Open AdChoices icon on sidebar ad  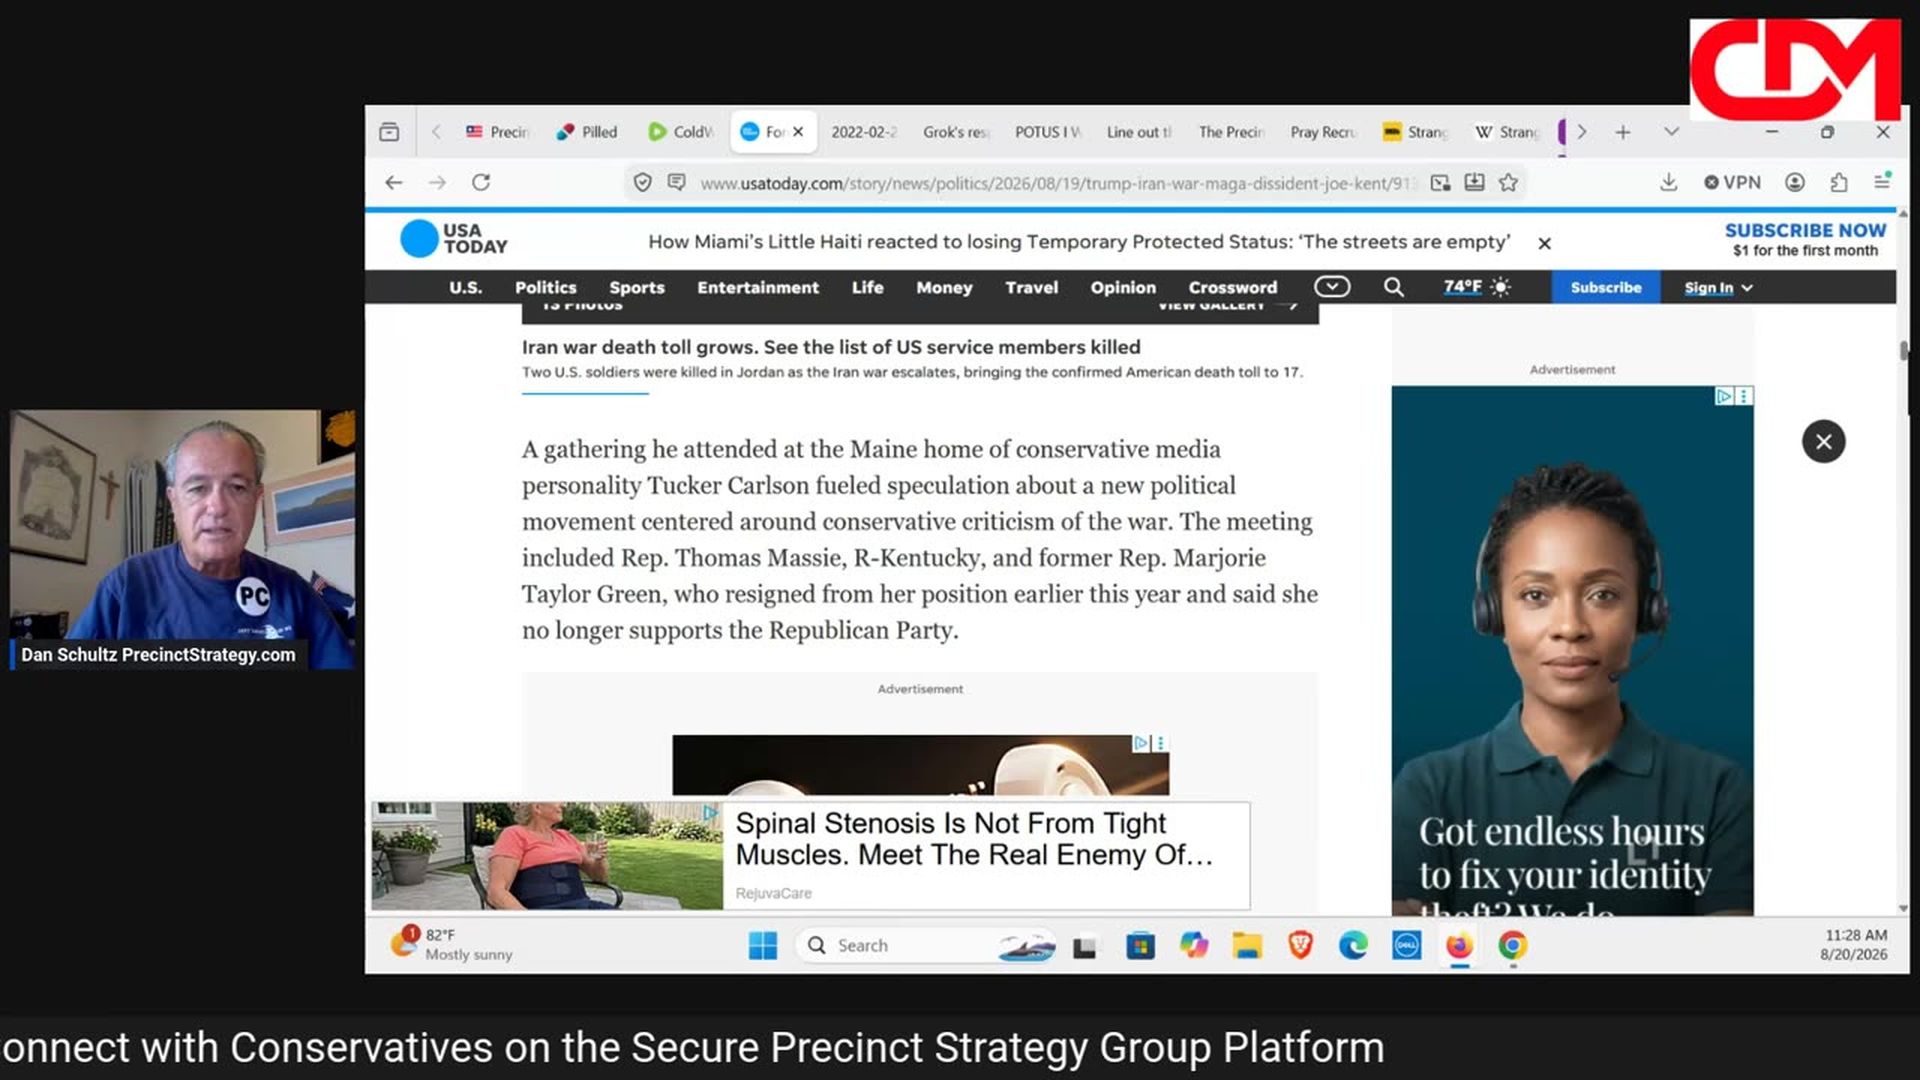tap(1724, 396)
